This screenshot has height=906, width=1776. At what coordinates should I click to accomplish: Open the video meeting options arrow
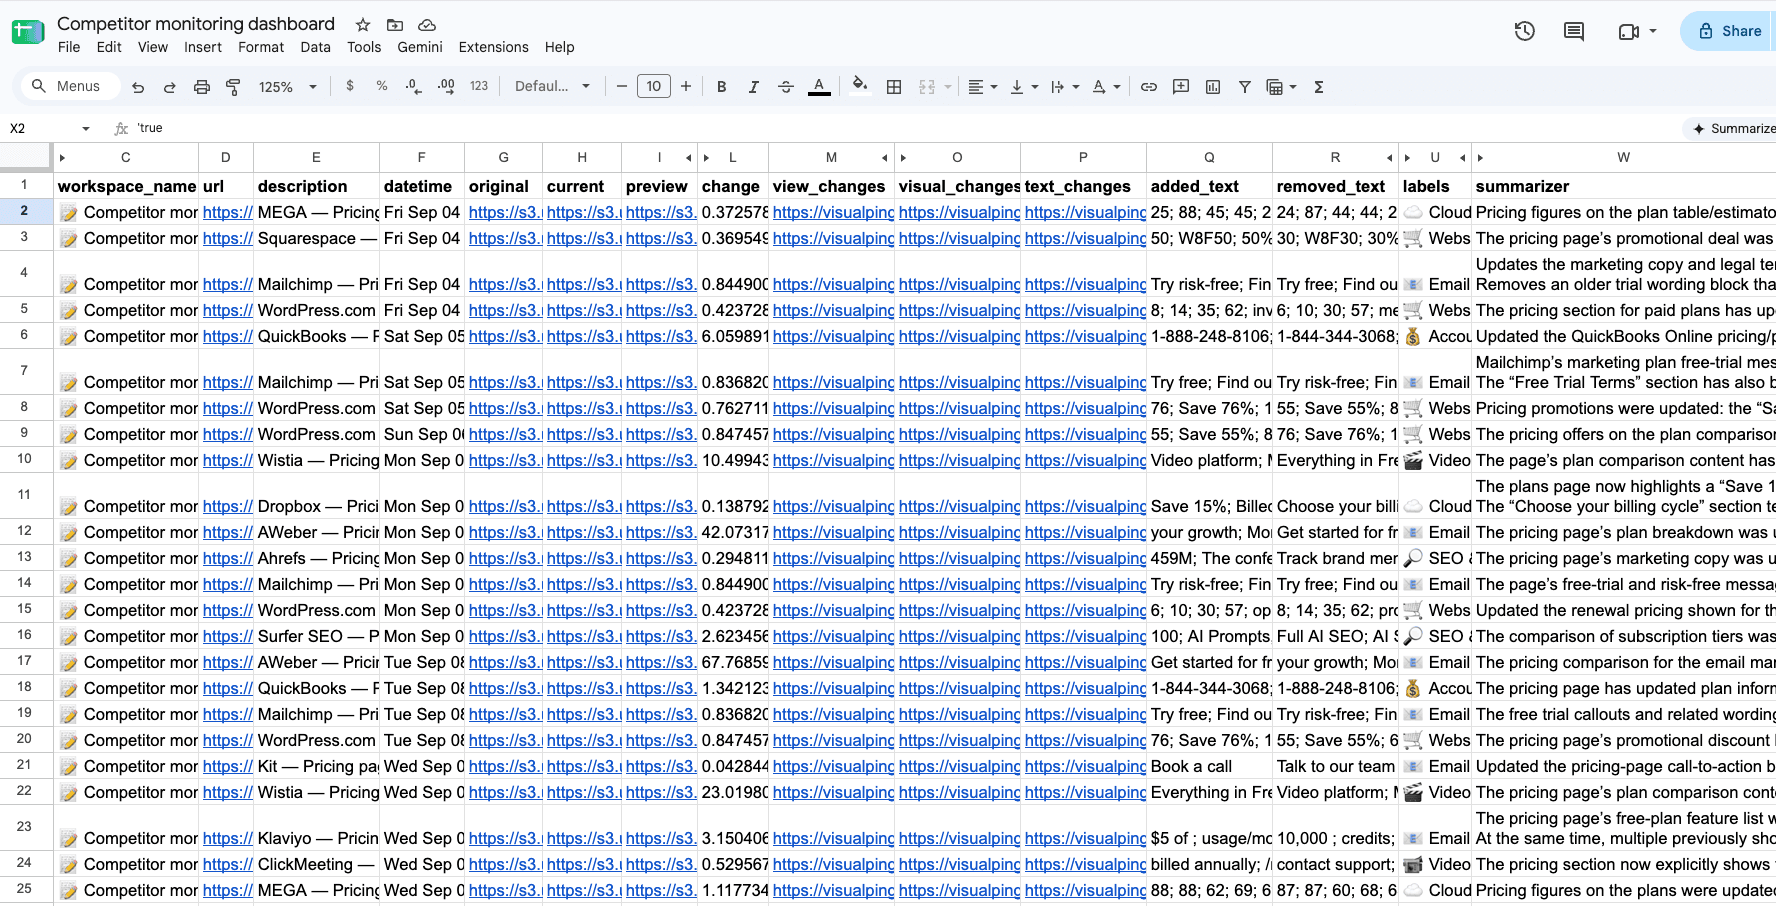point(1653,31)
